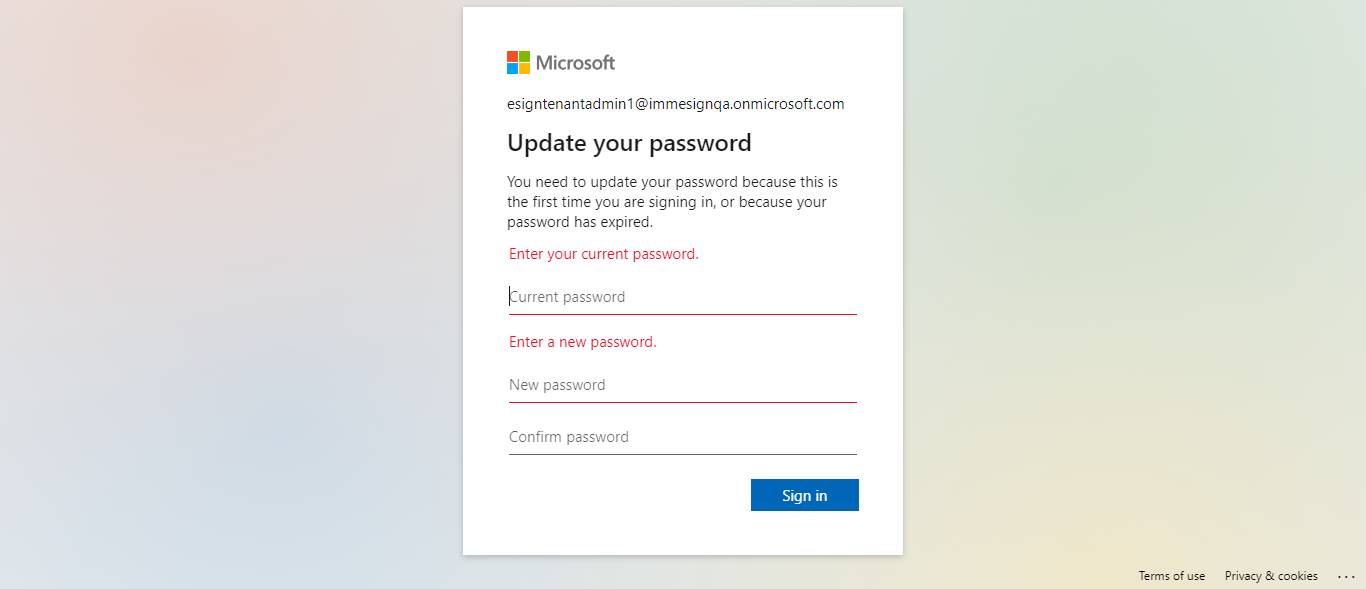Click the Microsoft wordmark text
Screen dimensions: 1366x589
pos(575,63)
